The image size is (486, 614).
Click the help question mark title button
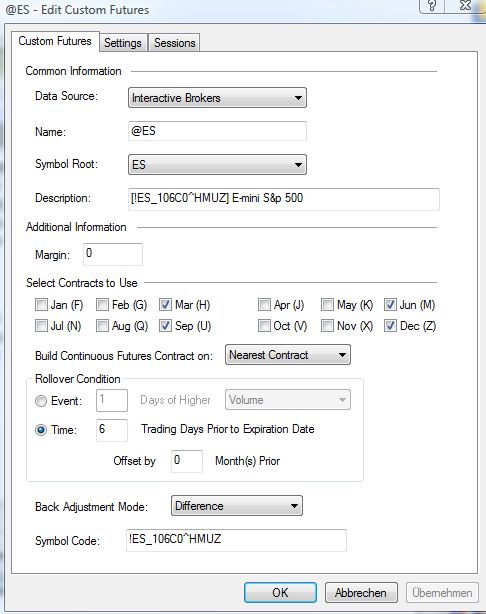(433, 6)
